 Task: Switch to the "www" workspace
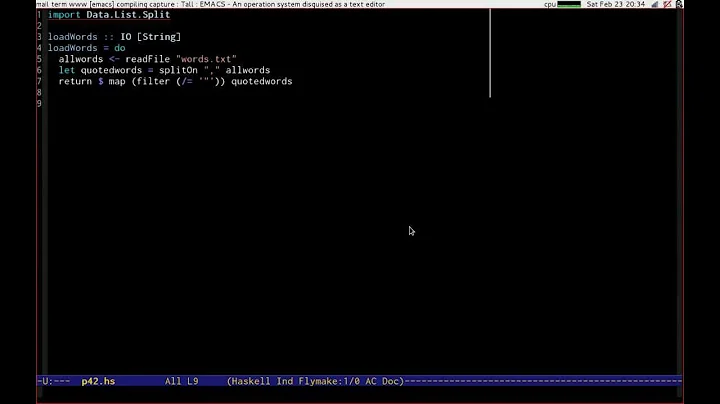click(79, 4)
